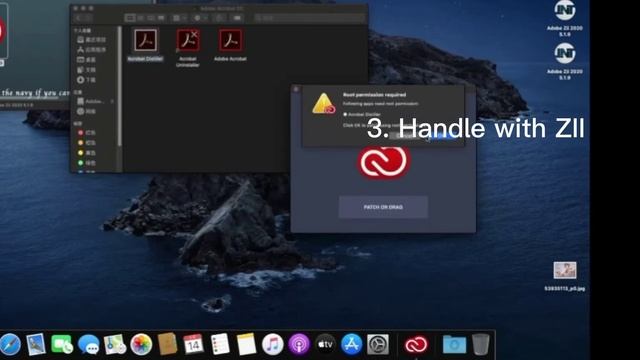Switch Finder to gallery view

tap(161, 18)
